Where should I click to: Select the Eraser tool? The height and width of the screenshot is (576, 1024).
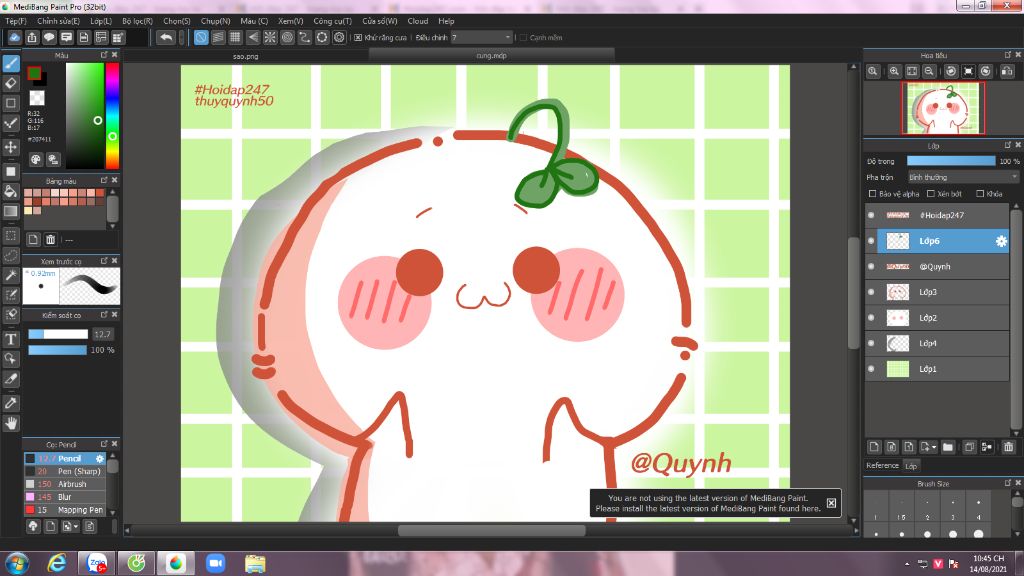tap(10, 83)
